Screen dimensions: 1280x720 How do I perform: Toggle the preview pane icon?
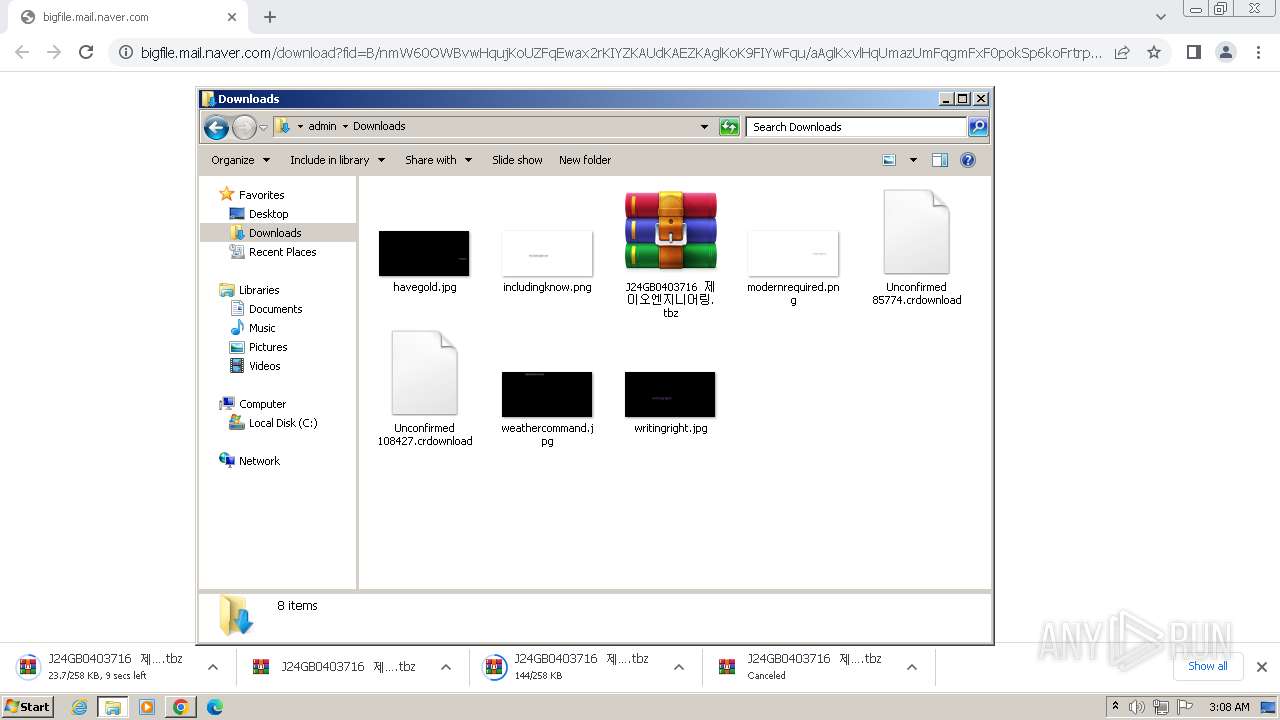[940, 160]
